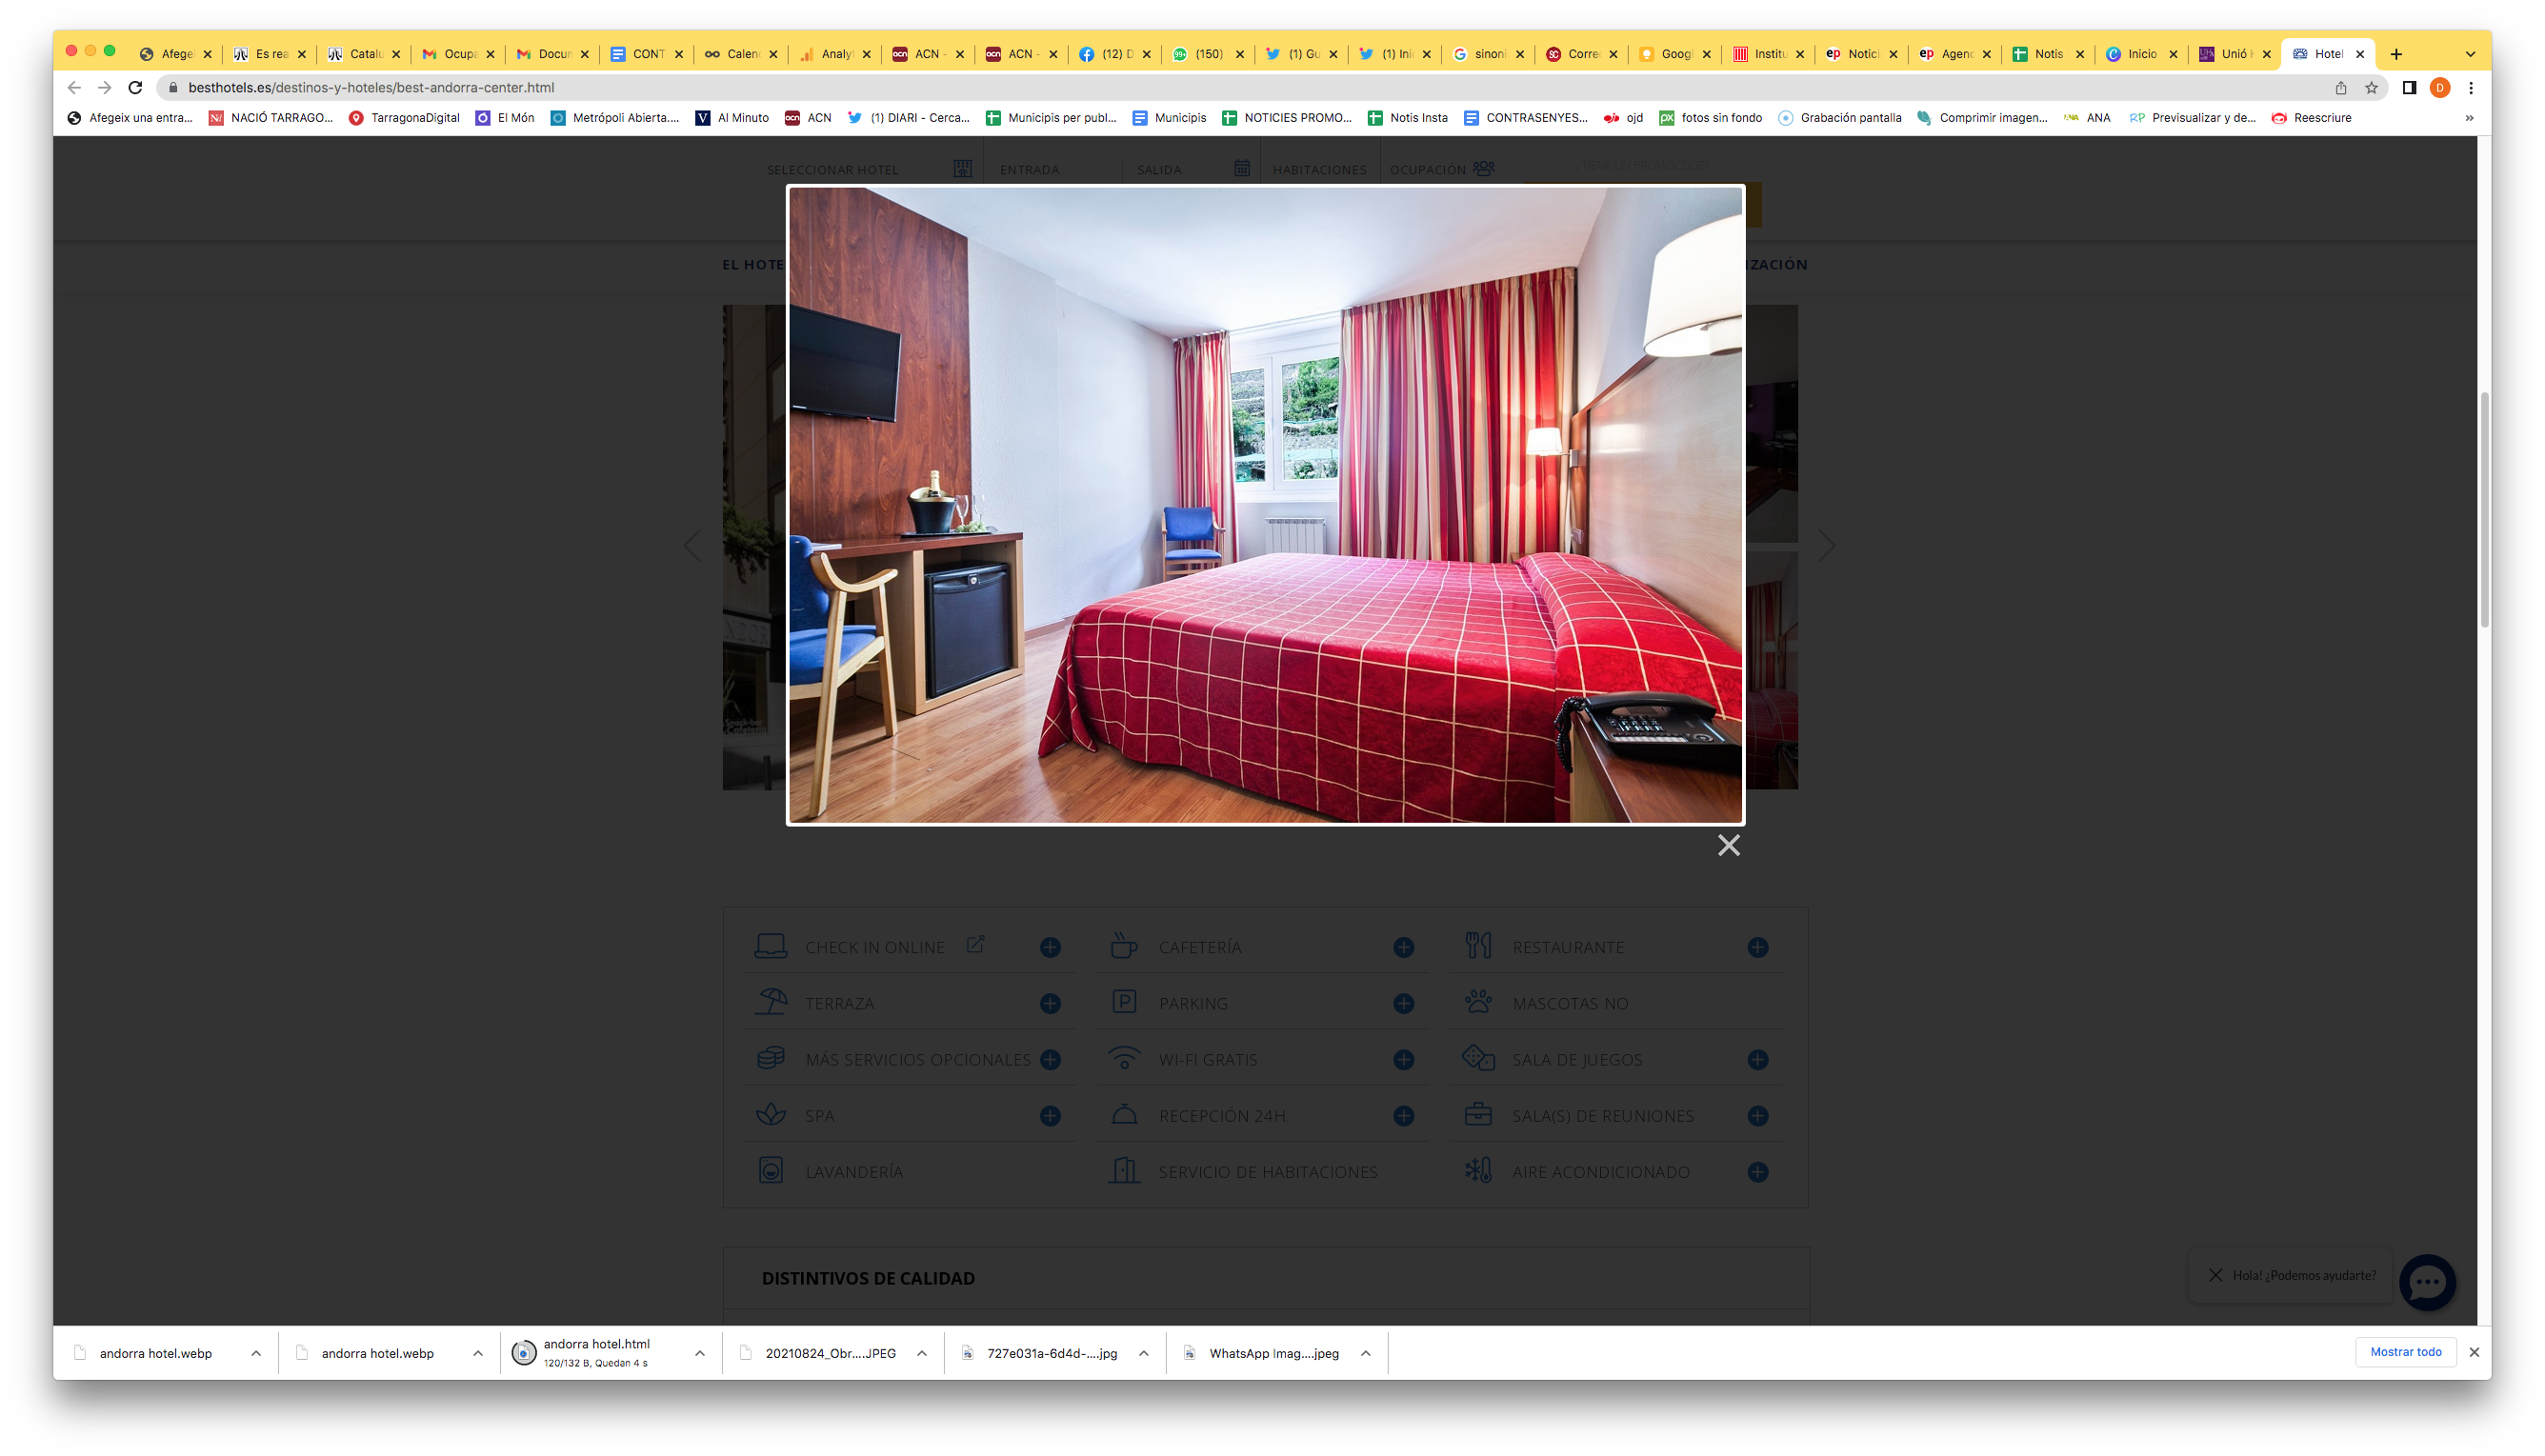Click the Terraza umbrella icon
This screenshot has width=2545, height=1456.
[x=771, y=1001]
